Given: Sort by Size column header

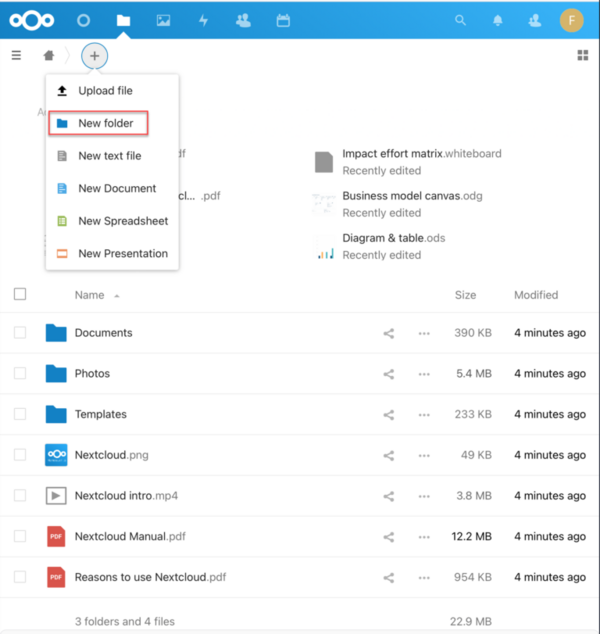Looking at the screenshot, I should click(465, 295).
